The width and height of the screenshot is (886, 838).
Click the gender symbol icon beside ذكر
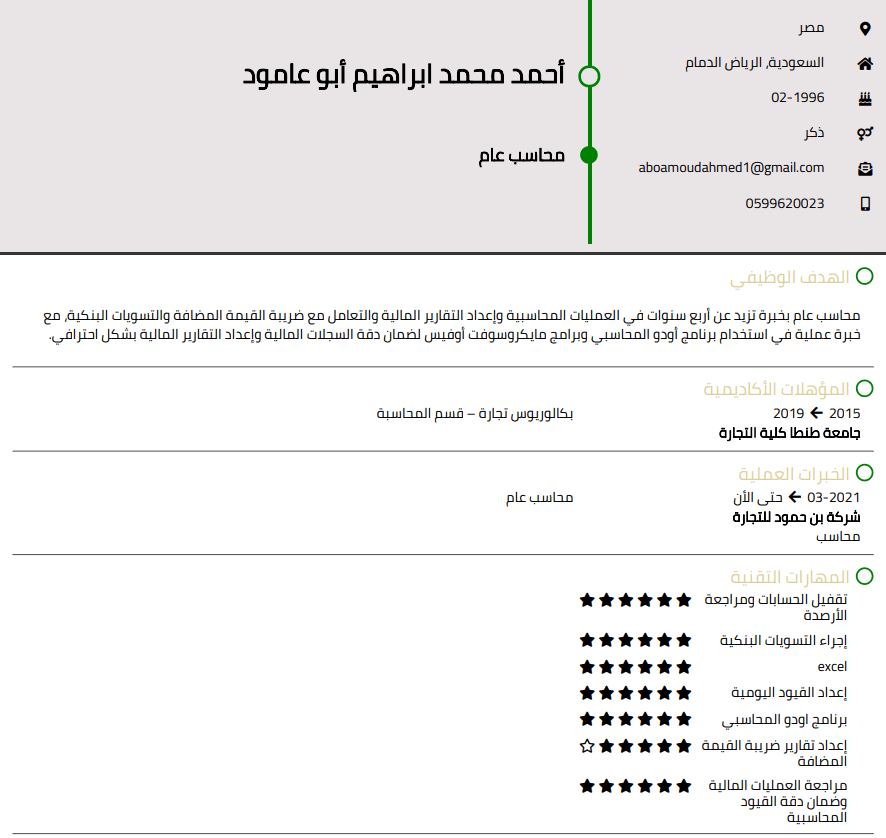coord(865,133)
